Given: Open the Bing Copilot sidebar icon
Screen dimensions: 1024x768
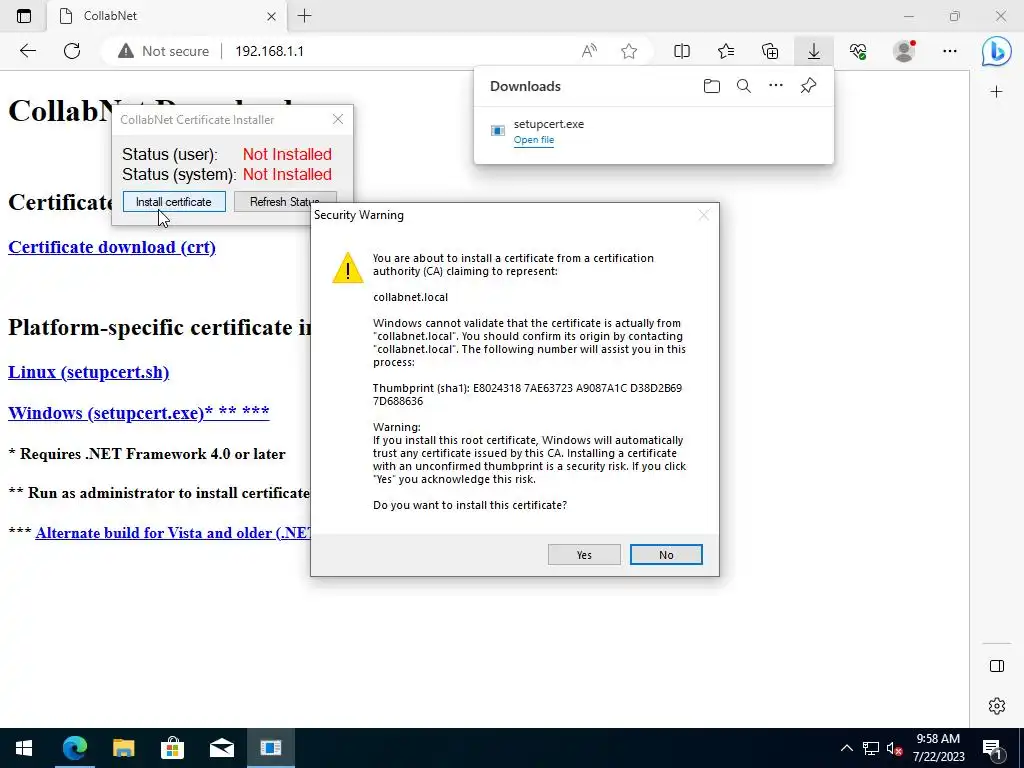Looking at the screenshot, I should [997, 51].
